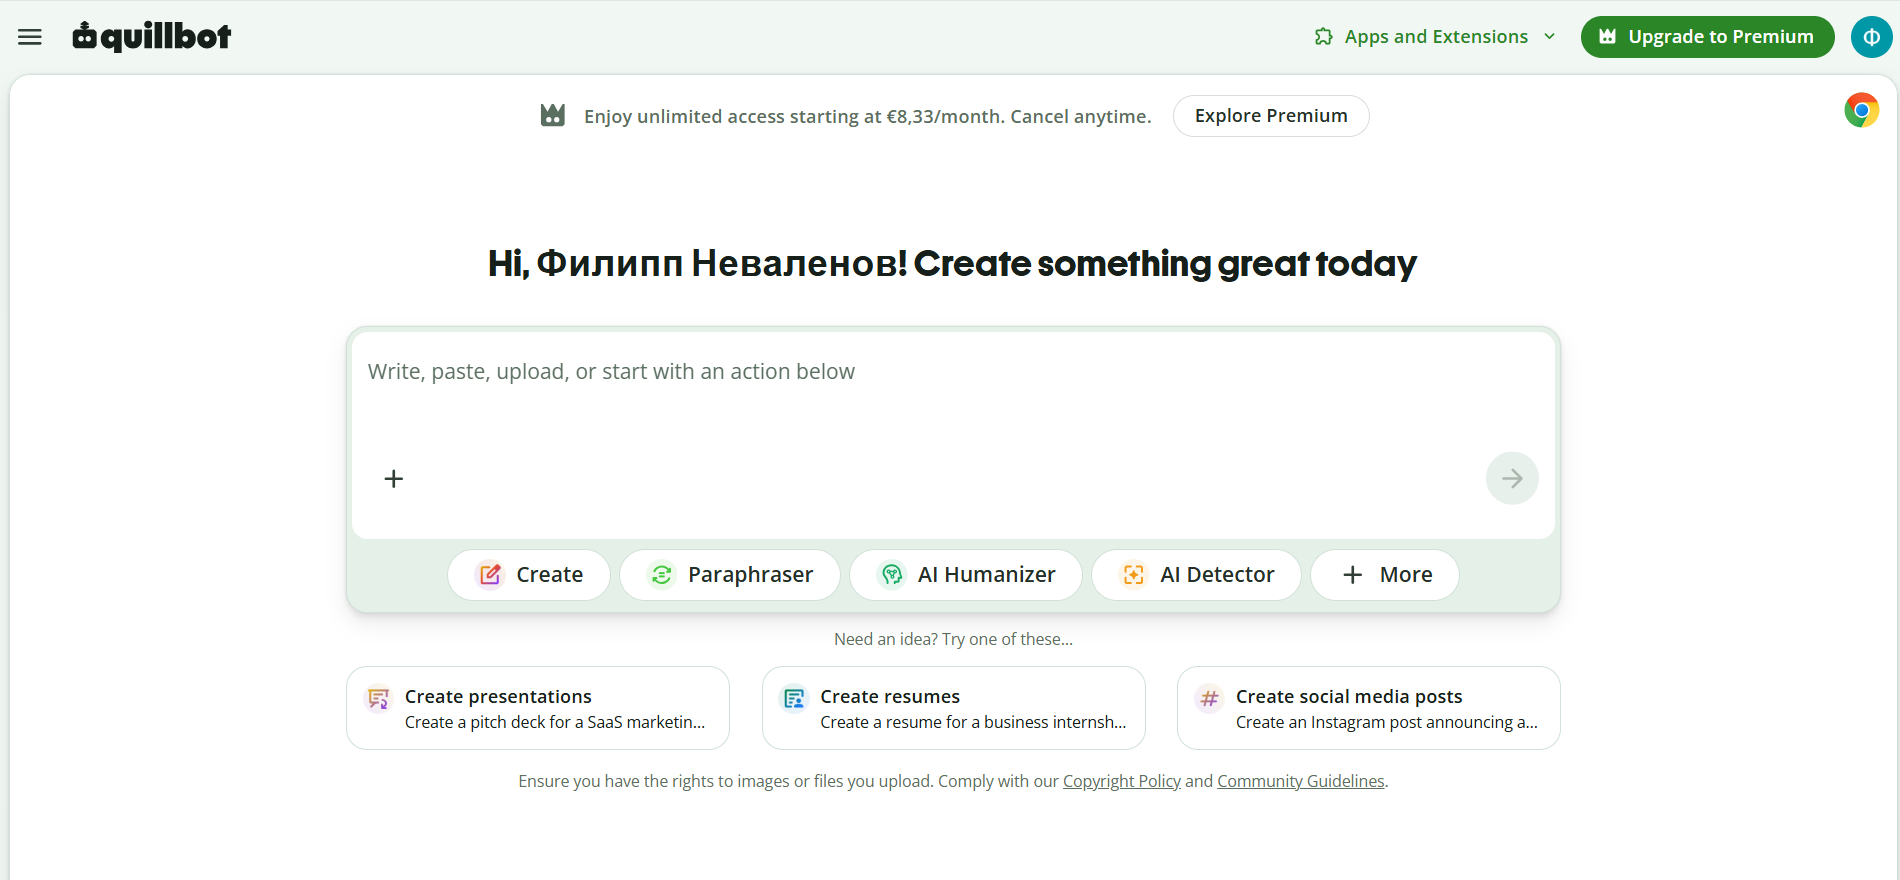Open the Community Guidelines link
Screen dimensions: 1900x880
point(1301,781)
